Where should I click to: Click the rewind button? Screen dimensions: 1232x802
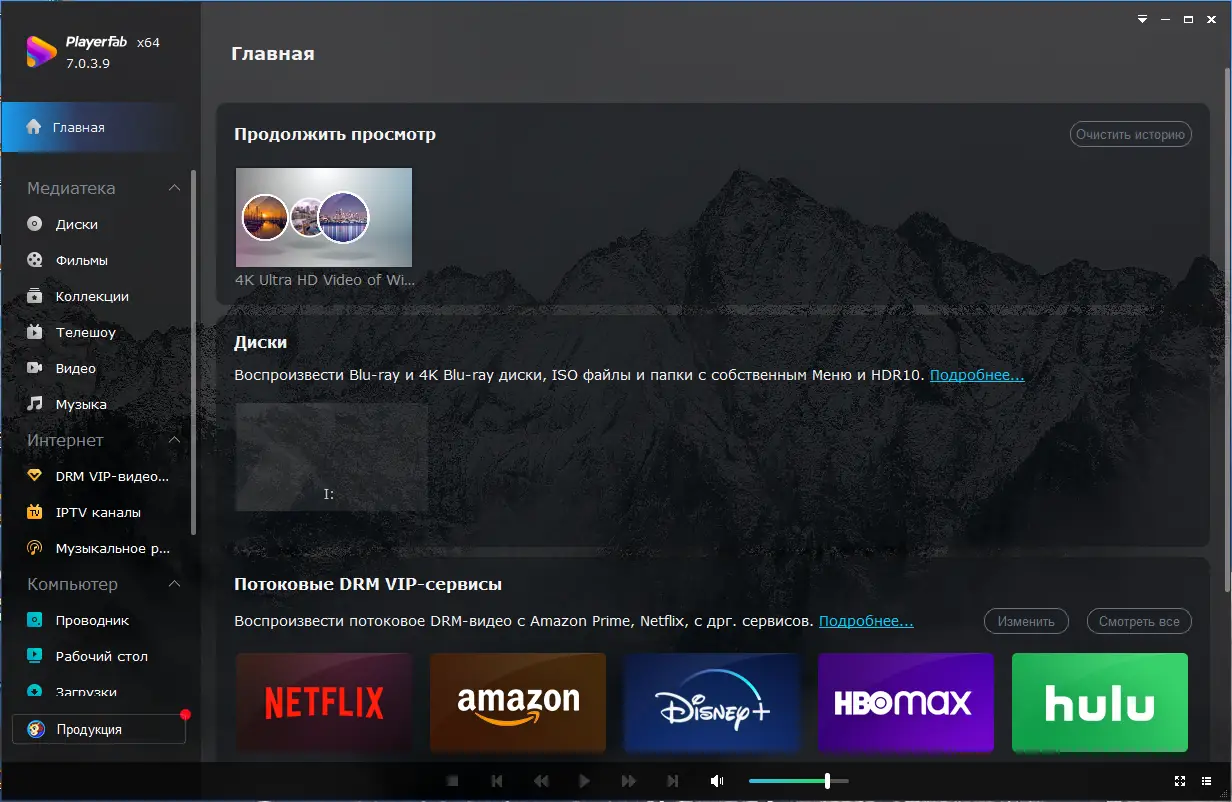[x=541, y=781]
